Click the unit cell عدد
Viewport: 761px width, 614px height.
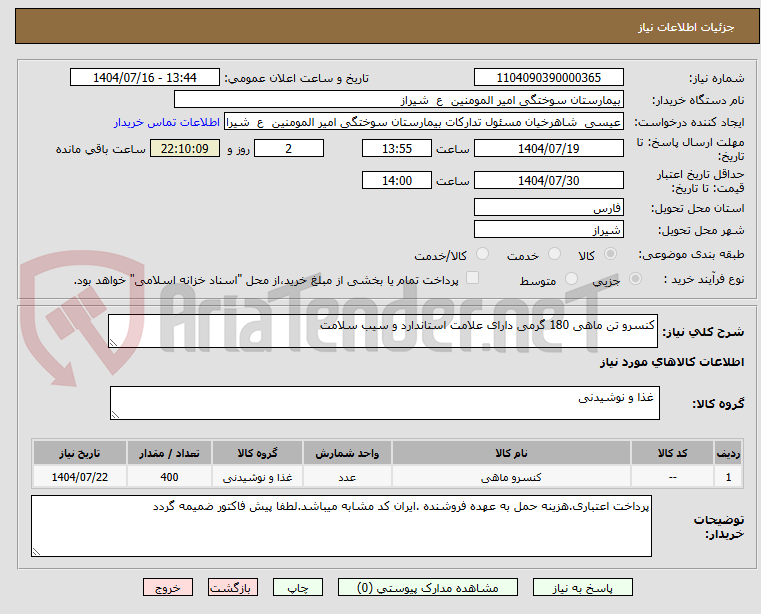pos(347,477)
